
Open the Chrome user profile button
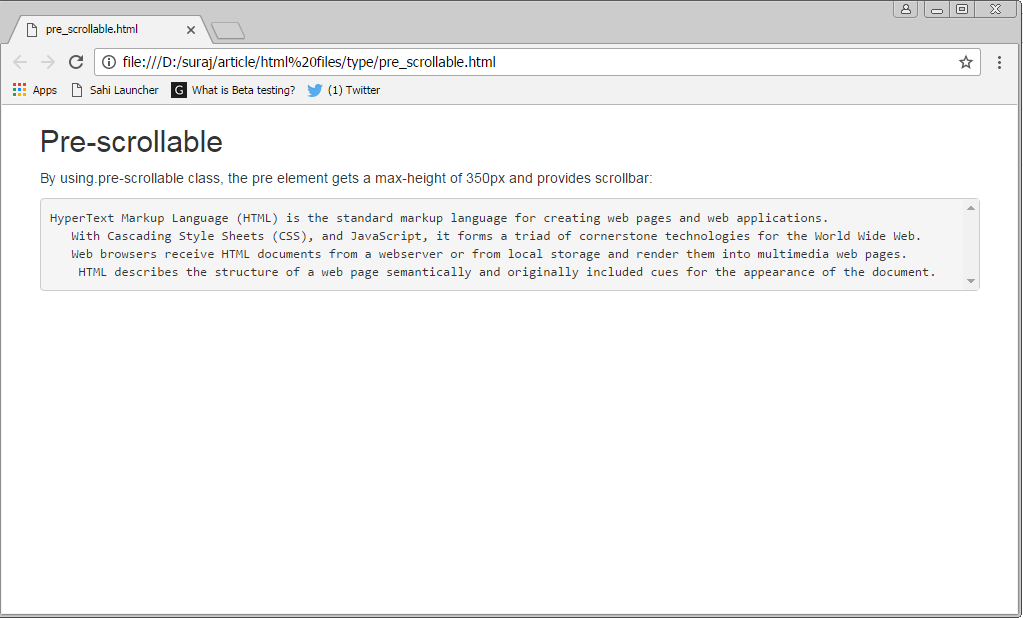pyautogui.click(x=906, y=8)
